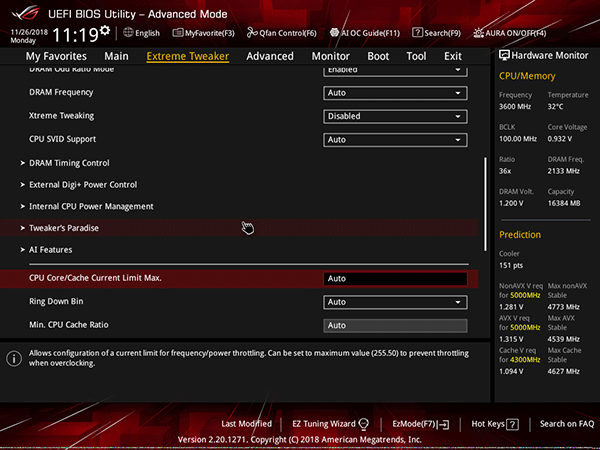Open Ring Down Bin dropdown
Image resolution: width=600 pixels, height=450 pixels.
click(395, 302)
